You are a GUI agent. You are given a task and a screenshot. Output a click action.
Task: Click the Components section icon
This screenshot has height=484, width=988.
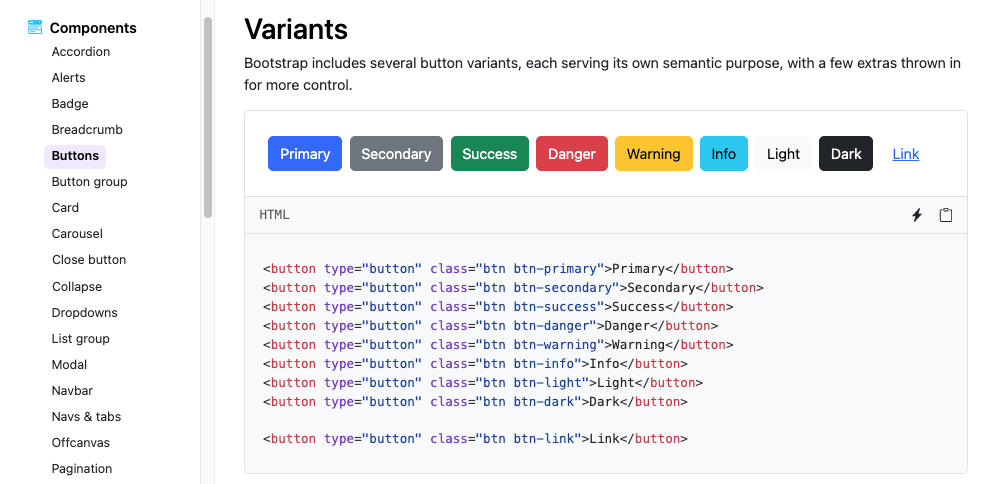(35, 28)
